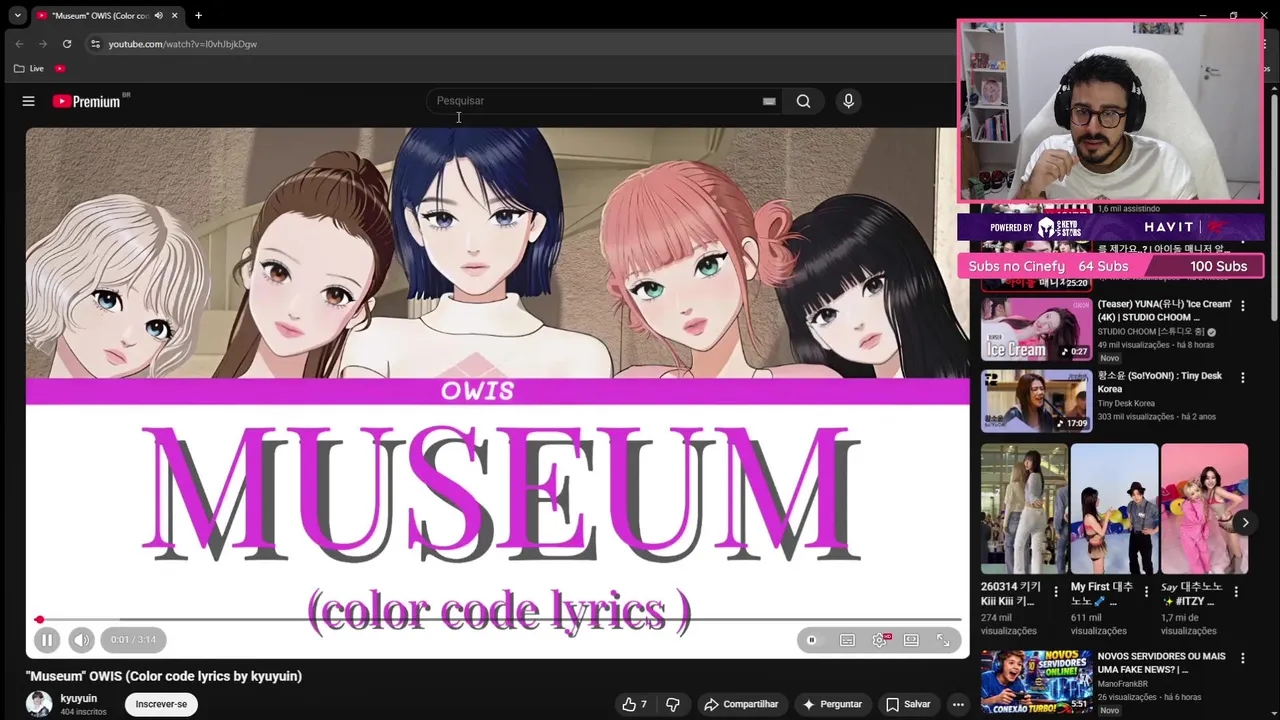
Task: Click the Perguntar ask button
Action: [x=832, y=704]
